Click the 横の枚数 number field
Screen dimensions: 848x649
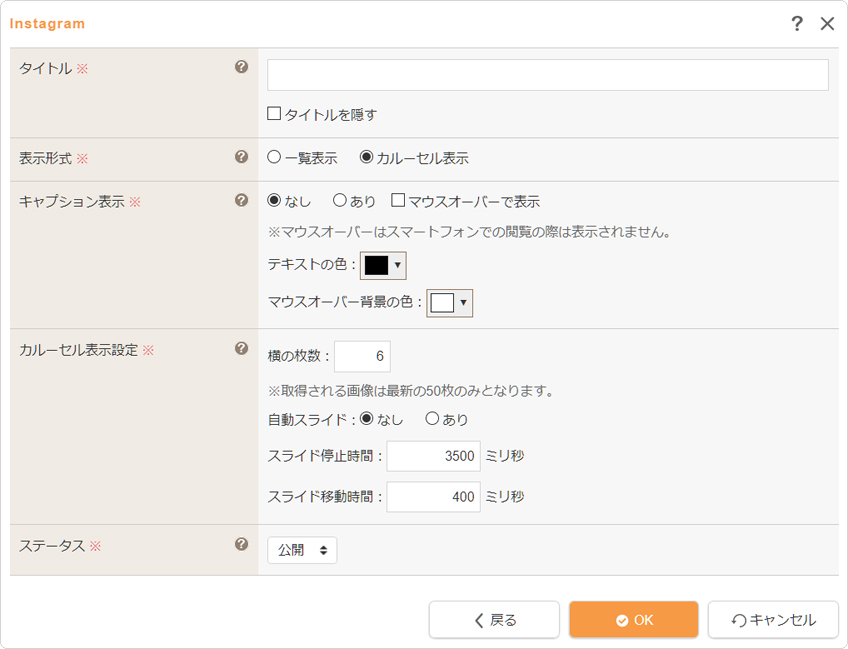[x=362, y=356]
